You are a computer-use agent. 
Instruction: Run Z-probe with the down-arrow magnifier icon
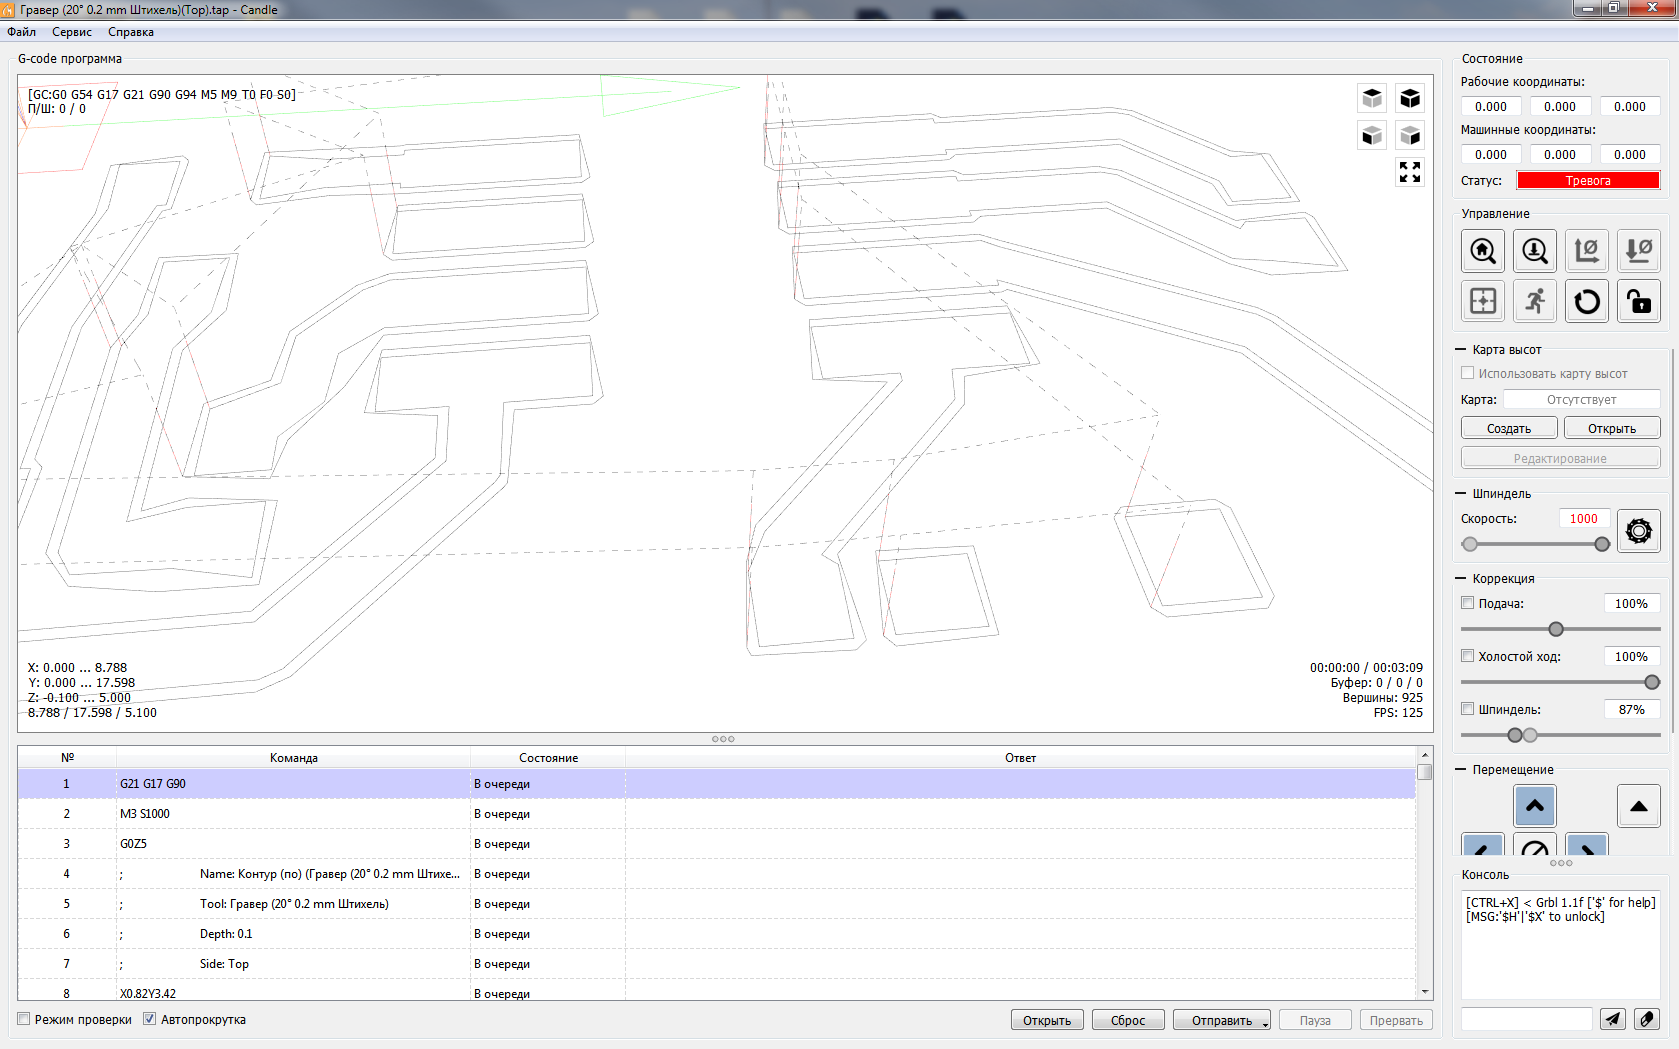1535,250
